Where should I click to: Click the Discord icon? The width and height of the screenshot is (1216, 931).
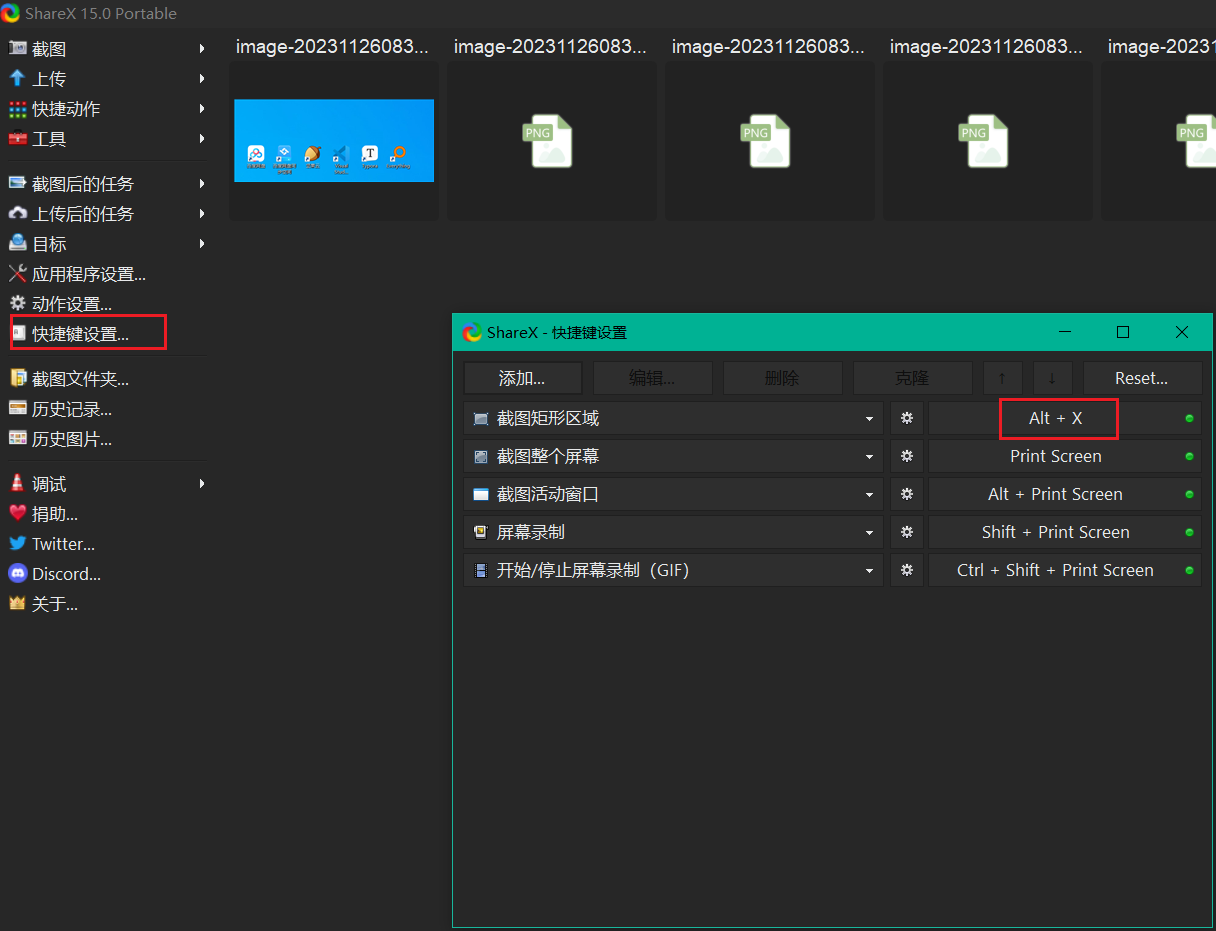coord(17,573)
